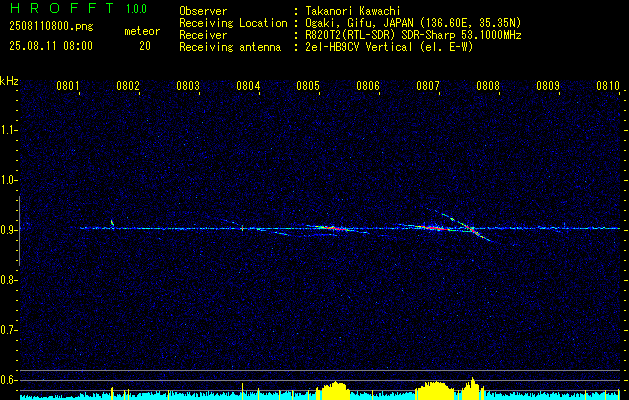Select the filename 2508110800.png
The width and height of the screenshot is (629, 400).
click(51, 26)
